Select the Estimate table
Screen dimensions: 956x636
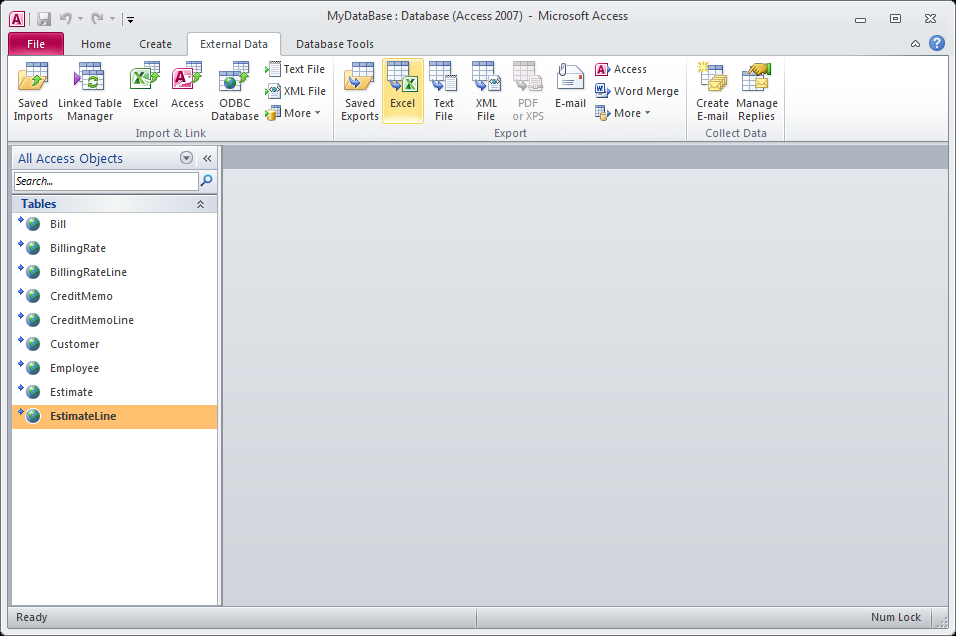(x=115, y=392)
